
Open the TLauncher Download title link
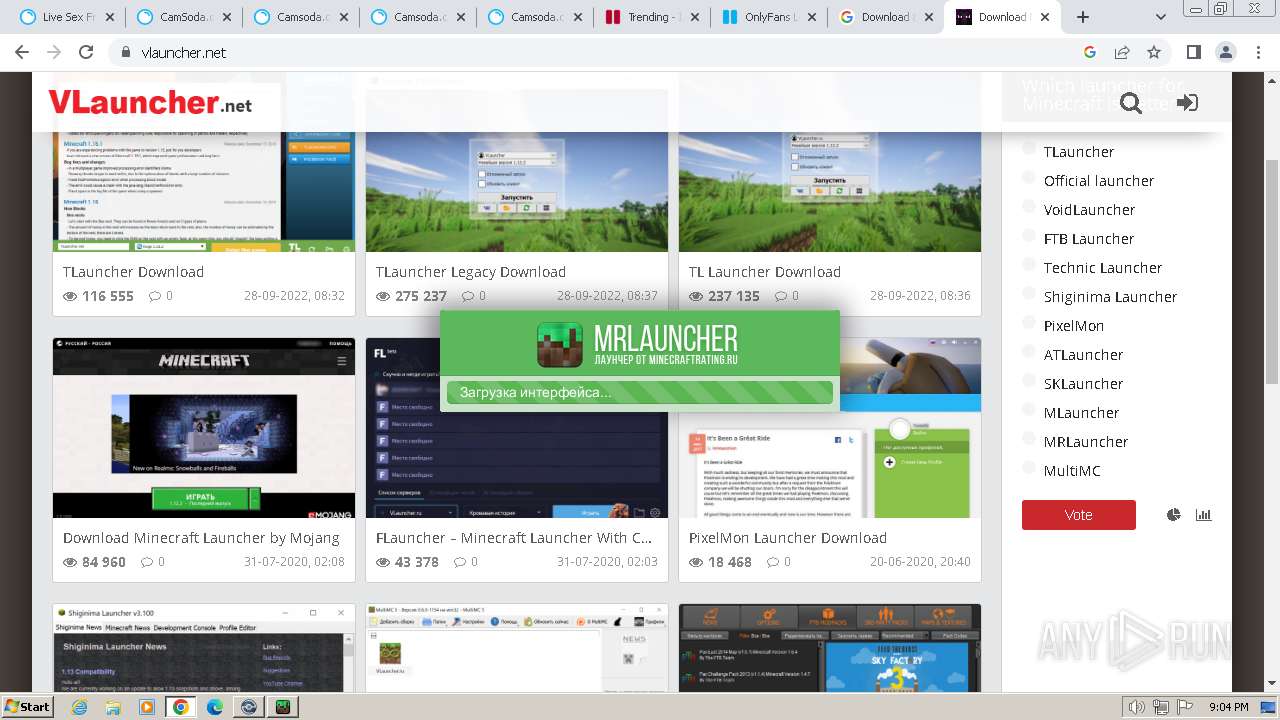[133, 272]
